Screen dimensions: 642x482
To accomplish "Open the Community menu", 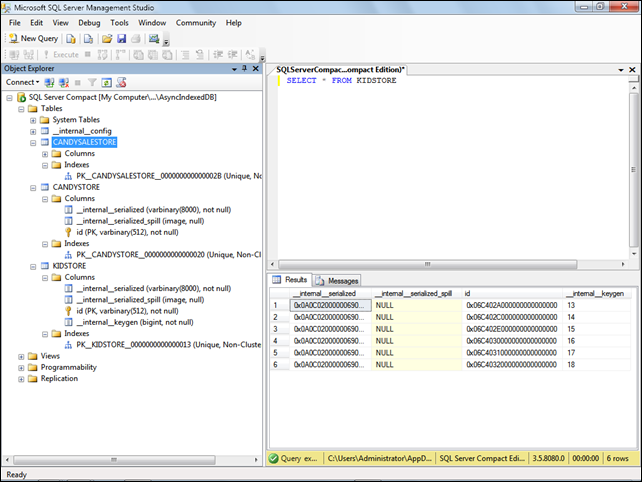I will click(x=195, y=22).
